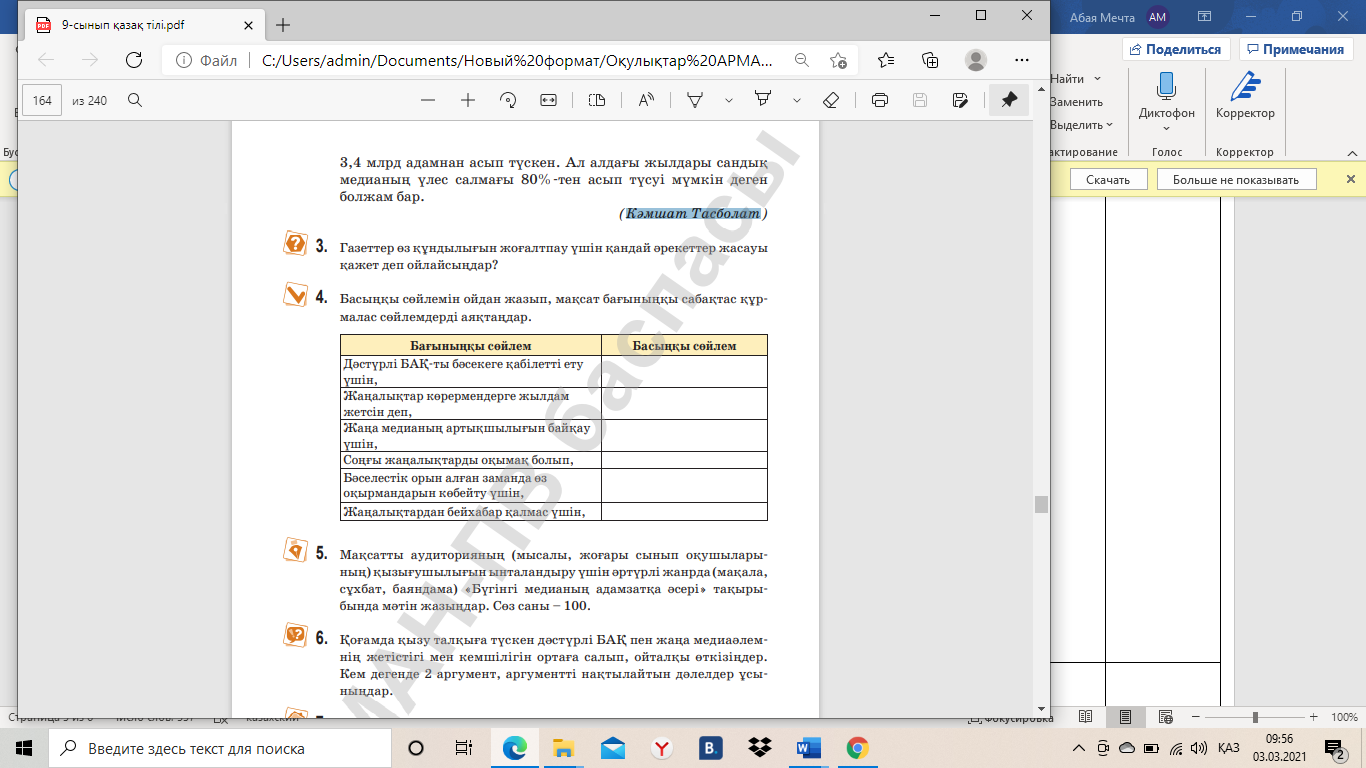Click the Word zoom slider handle
This screenshot has height=768, width=1366.
(1255, 717)
